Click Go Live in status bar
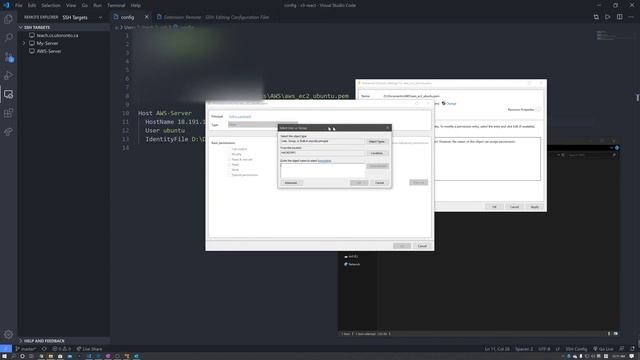This screenshot has height=360, width=640. (603, 349)
